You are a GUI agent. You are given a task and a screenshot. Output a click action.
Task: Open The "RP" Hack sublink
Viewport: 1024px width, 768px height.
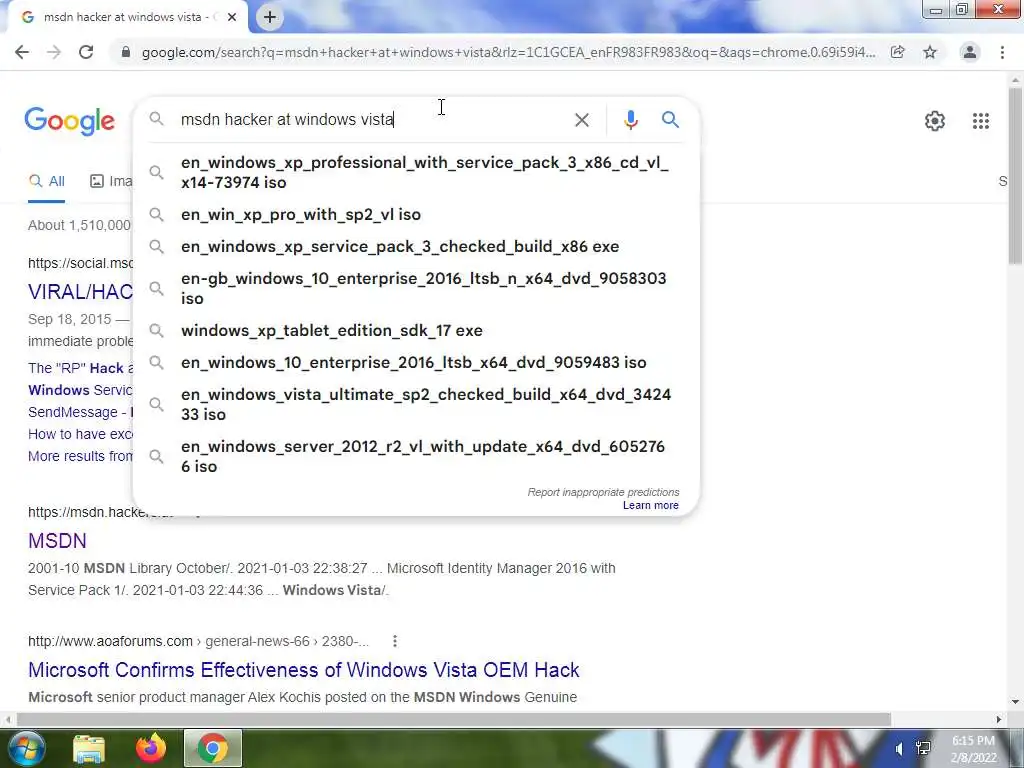pos(80,368)
